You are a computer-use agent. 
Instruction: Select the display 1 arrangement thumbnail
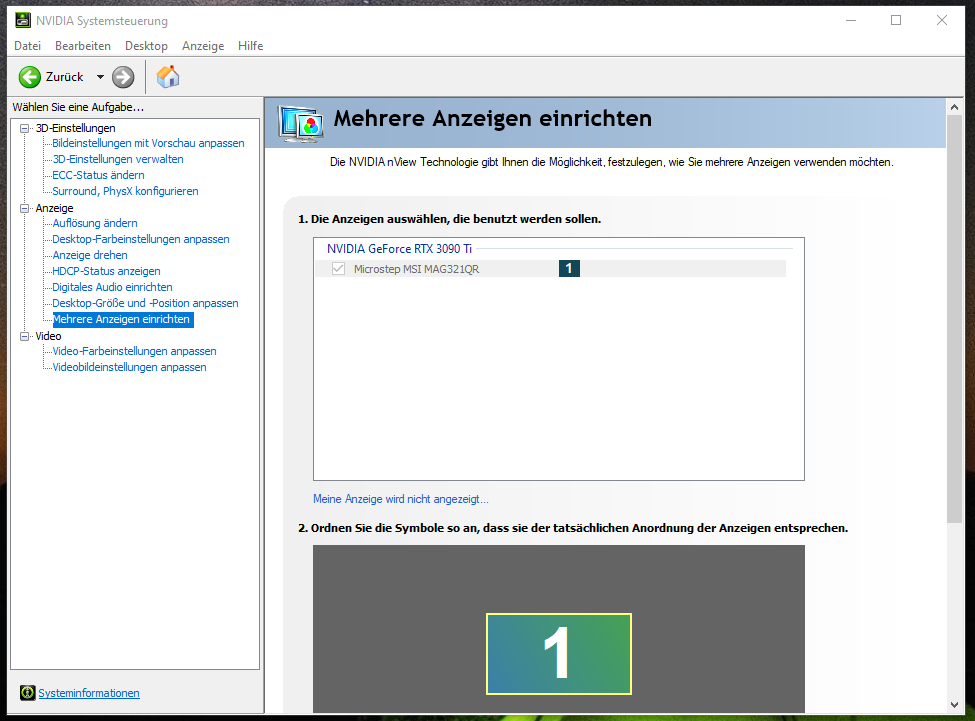click(559, 654)
